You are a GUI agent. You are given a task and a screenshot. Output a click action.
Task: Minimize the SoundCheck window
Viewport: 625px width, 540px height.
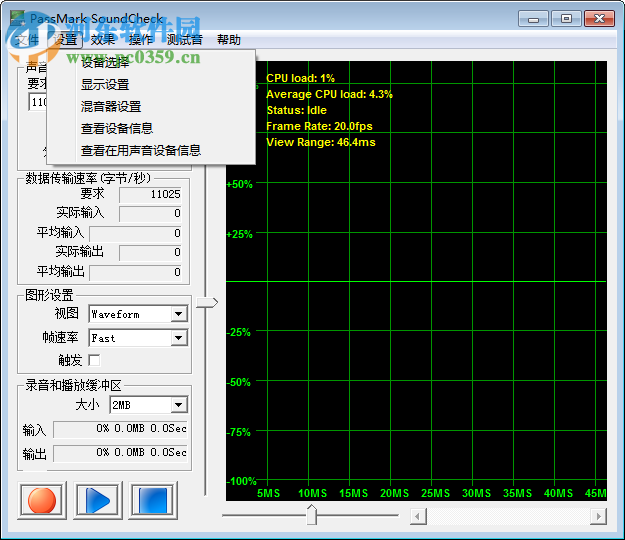click(x=533, y=19)
